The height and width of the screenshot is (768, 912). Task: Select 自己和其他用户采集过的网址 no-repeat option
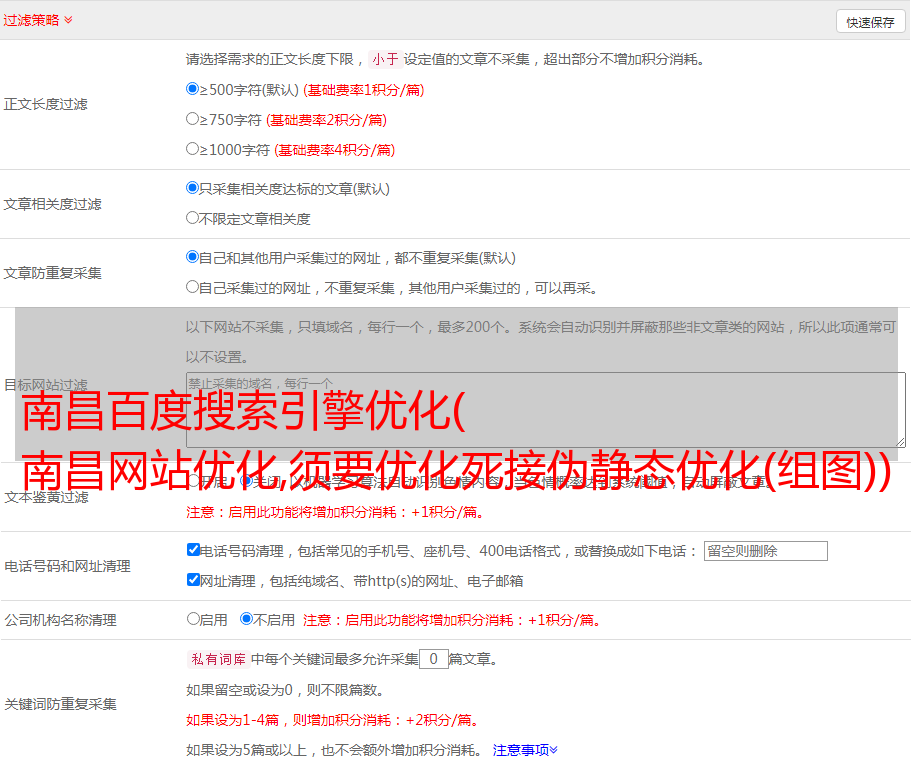pos(193,257)
